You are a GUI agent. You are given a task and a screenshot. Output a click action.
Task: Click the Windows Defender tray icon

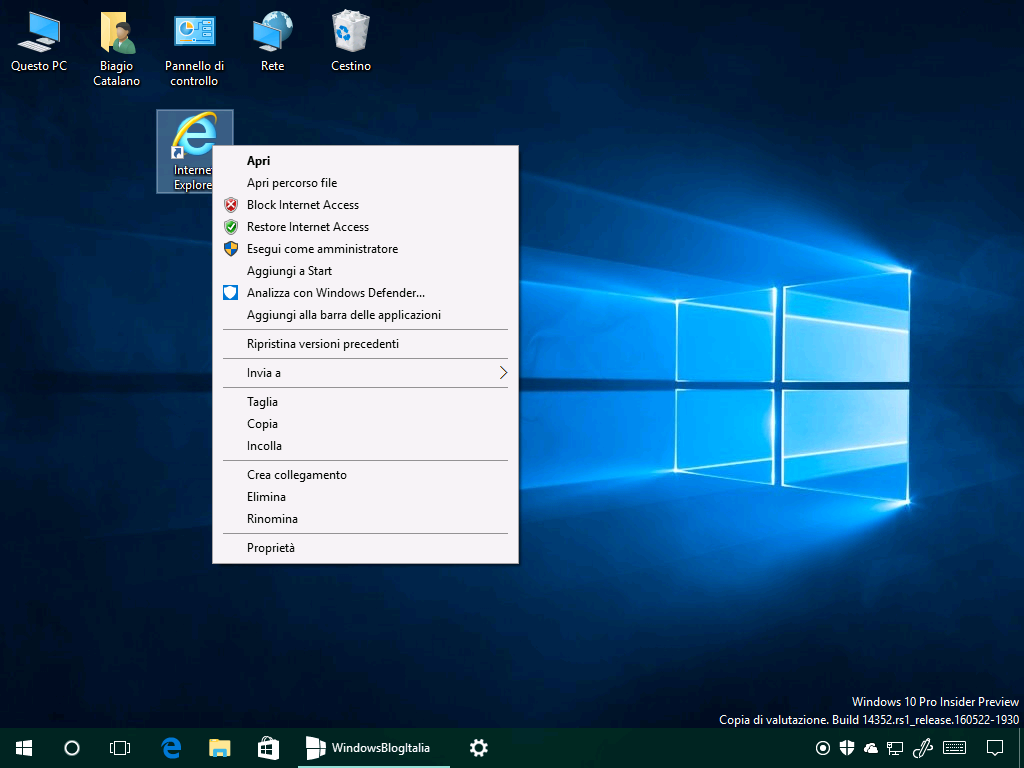(847, 748)
